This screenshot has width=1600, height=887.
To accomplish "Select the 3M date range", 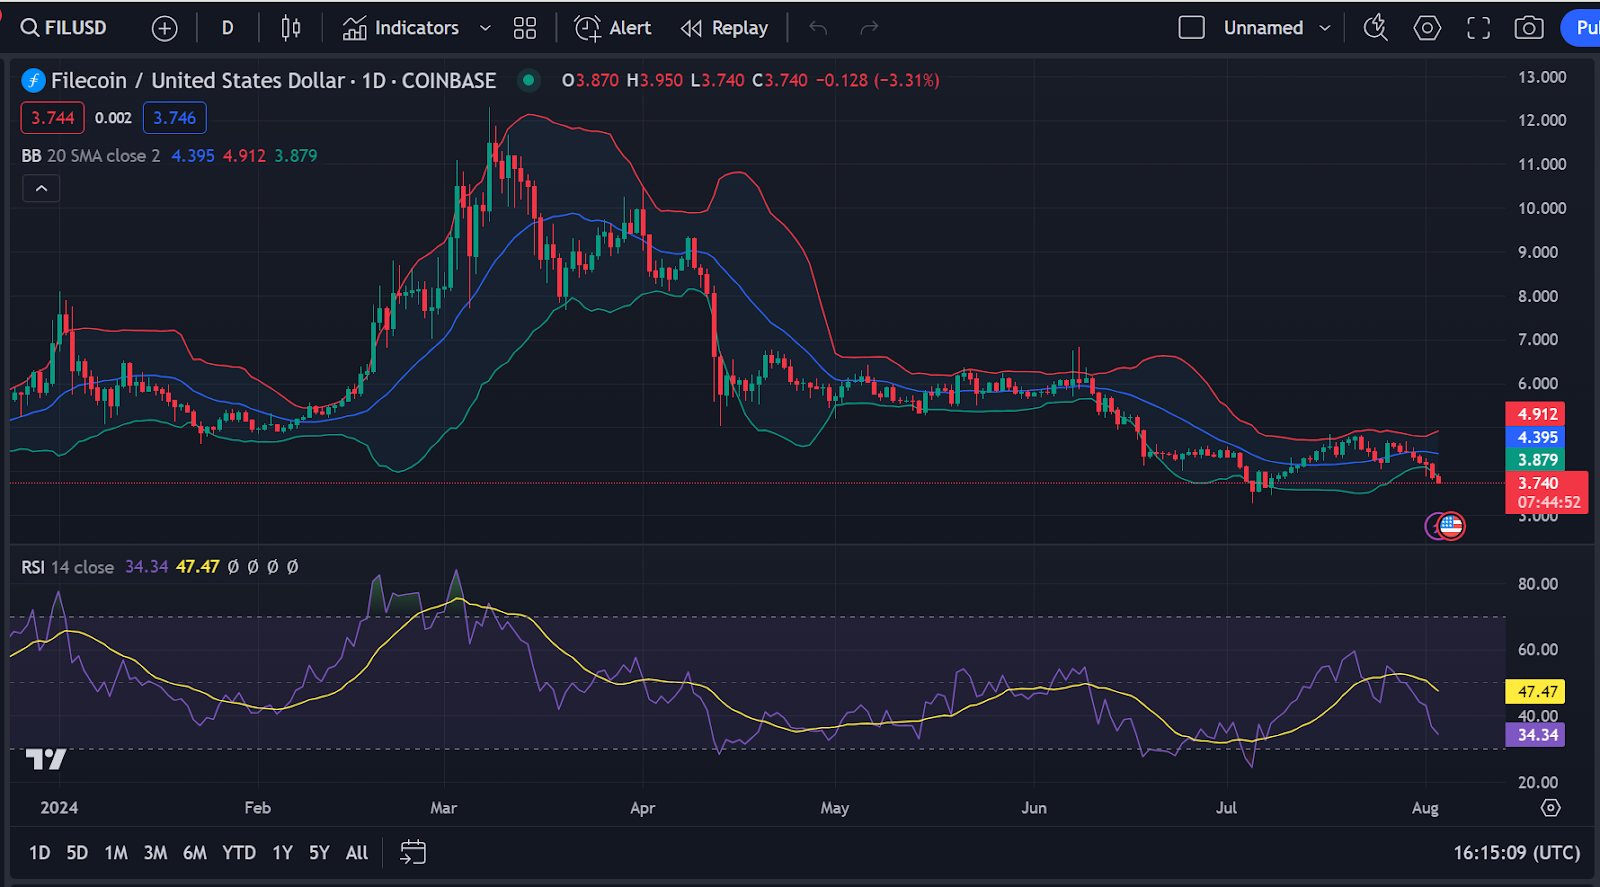I will tap(155, 853).
